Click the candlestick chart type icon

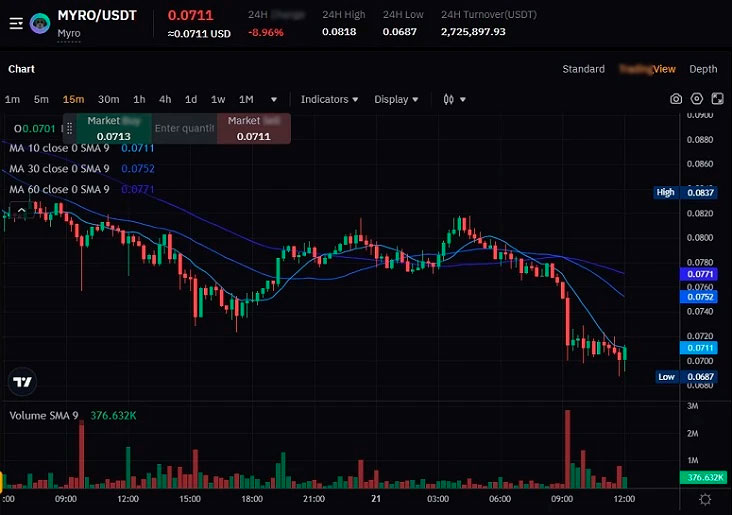[448, 99]
